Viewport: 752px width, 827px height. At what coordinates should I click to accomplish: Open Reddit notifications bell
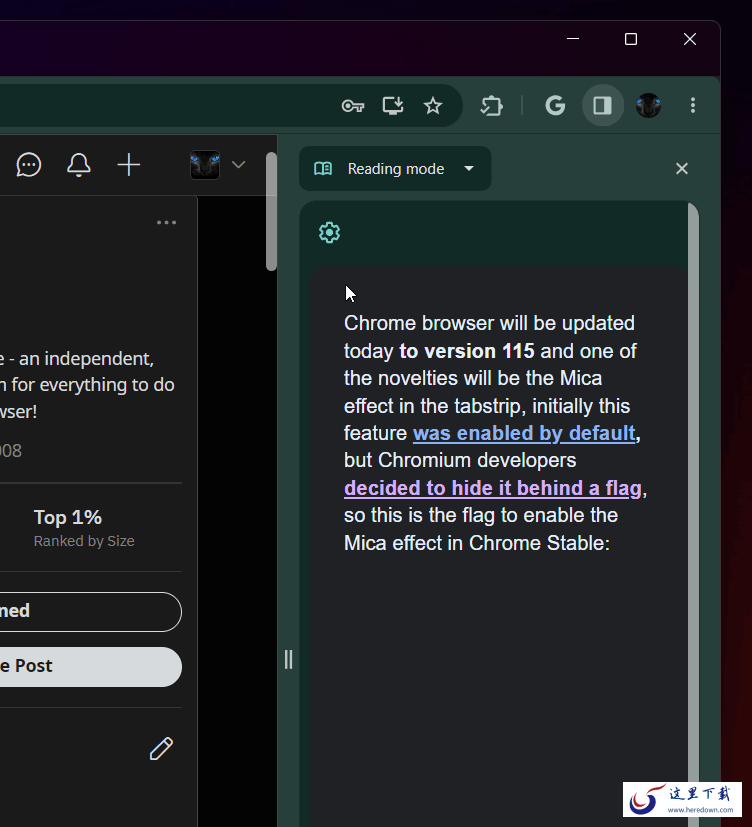79,165
